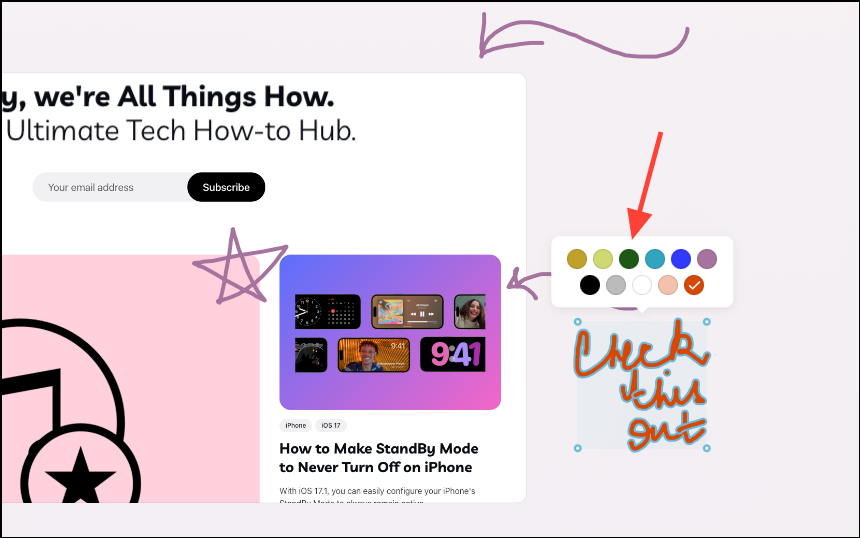Pick the gray color swatch
860x538 pixels.
pyautogui.click(x=616, y=285)
